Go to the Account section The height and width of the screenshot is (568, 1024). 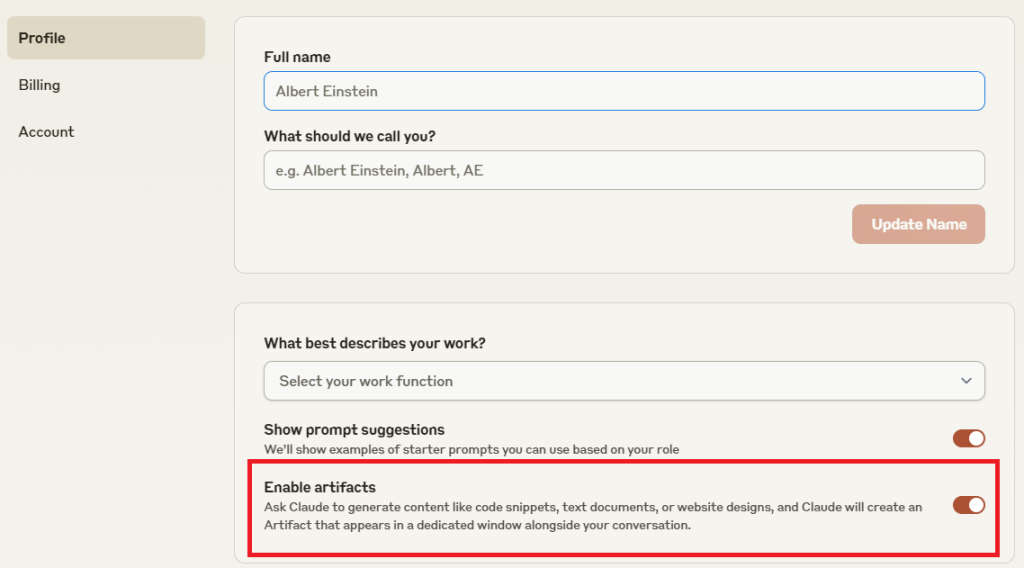[x=46, y=132]
